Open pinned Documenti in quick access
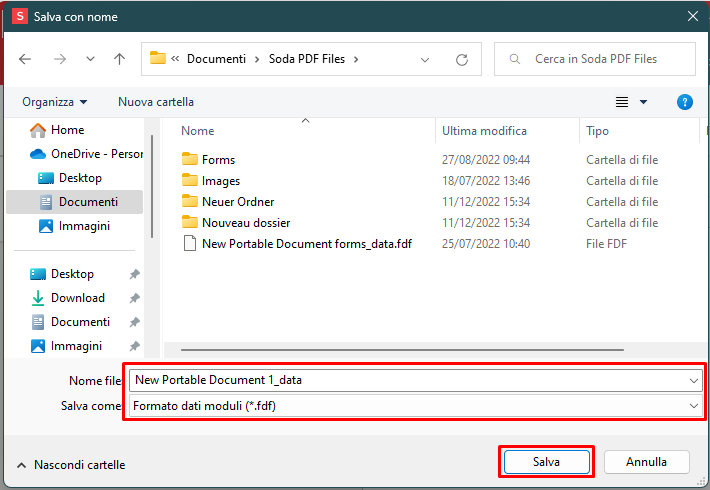The image size is (710, 490). click(71, 322)
